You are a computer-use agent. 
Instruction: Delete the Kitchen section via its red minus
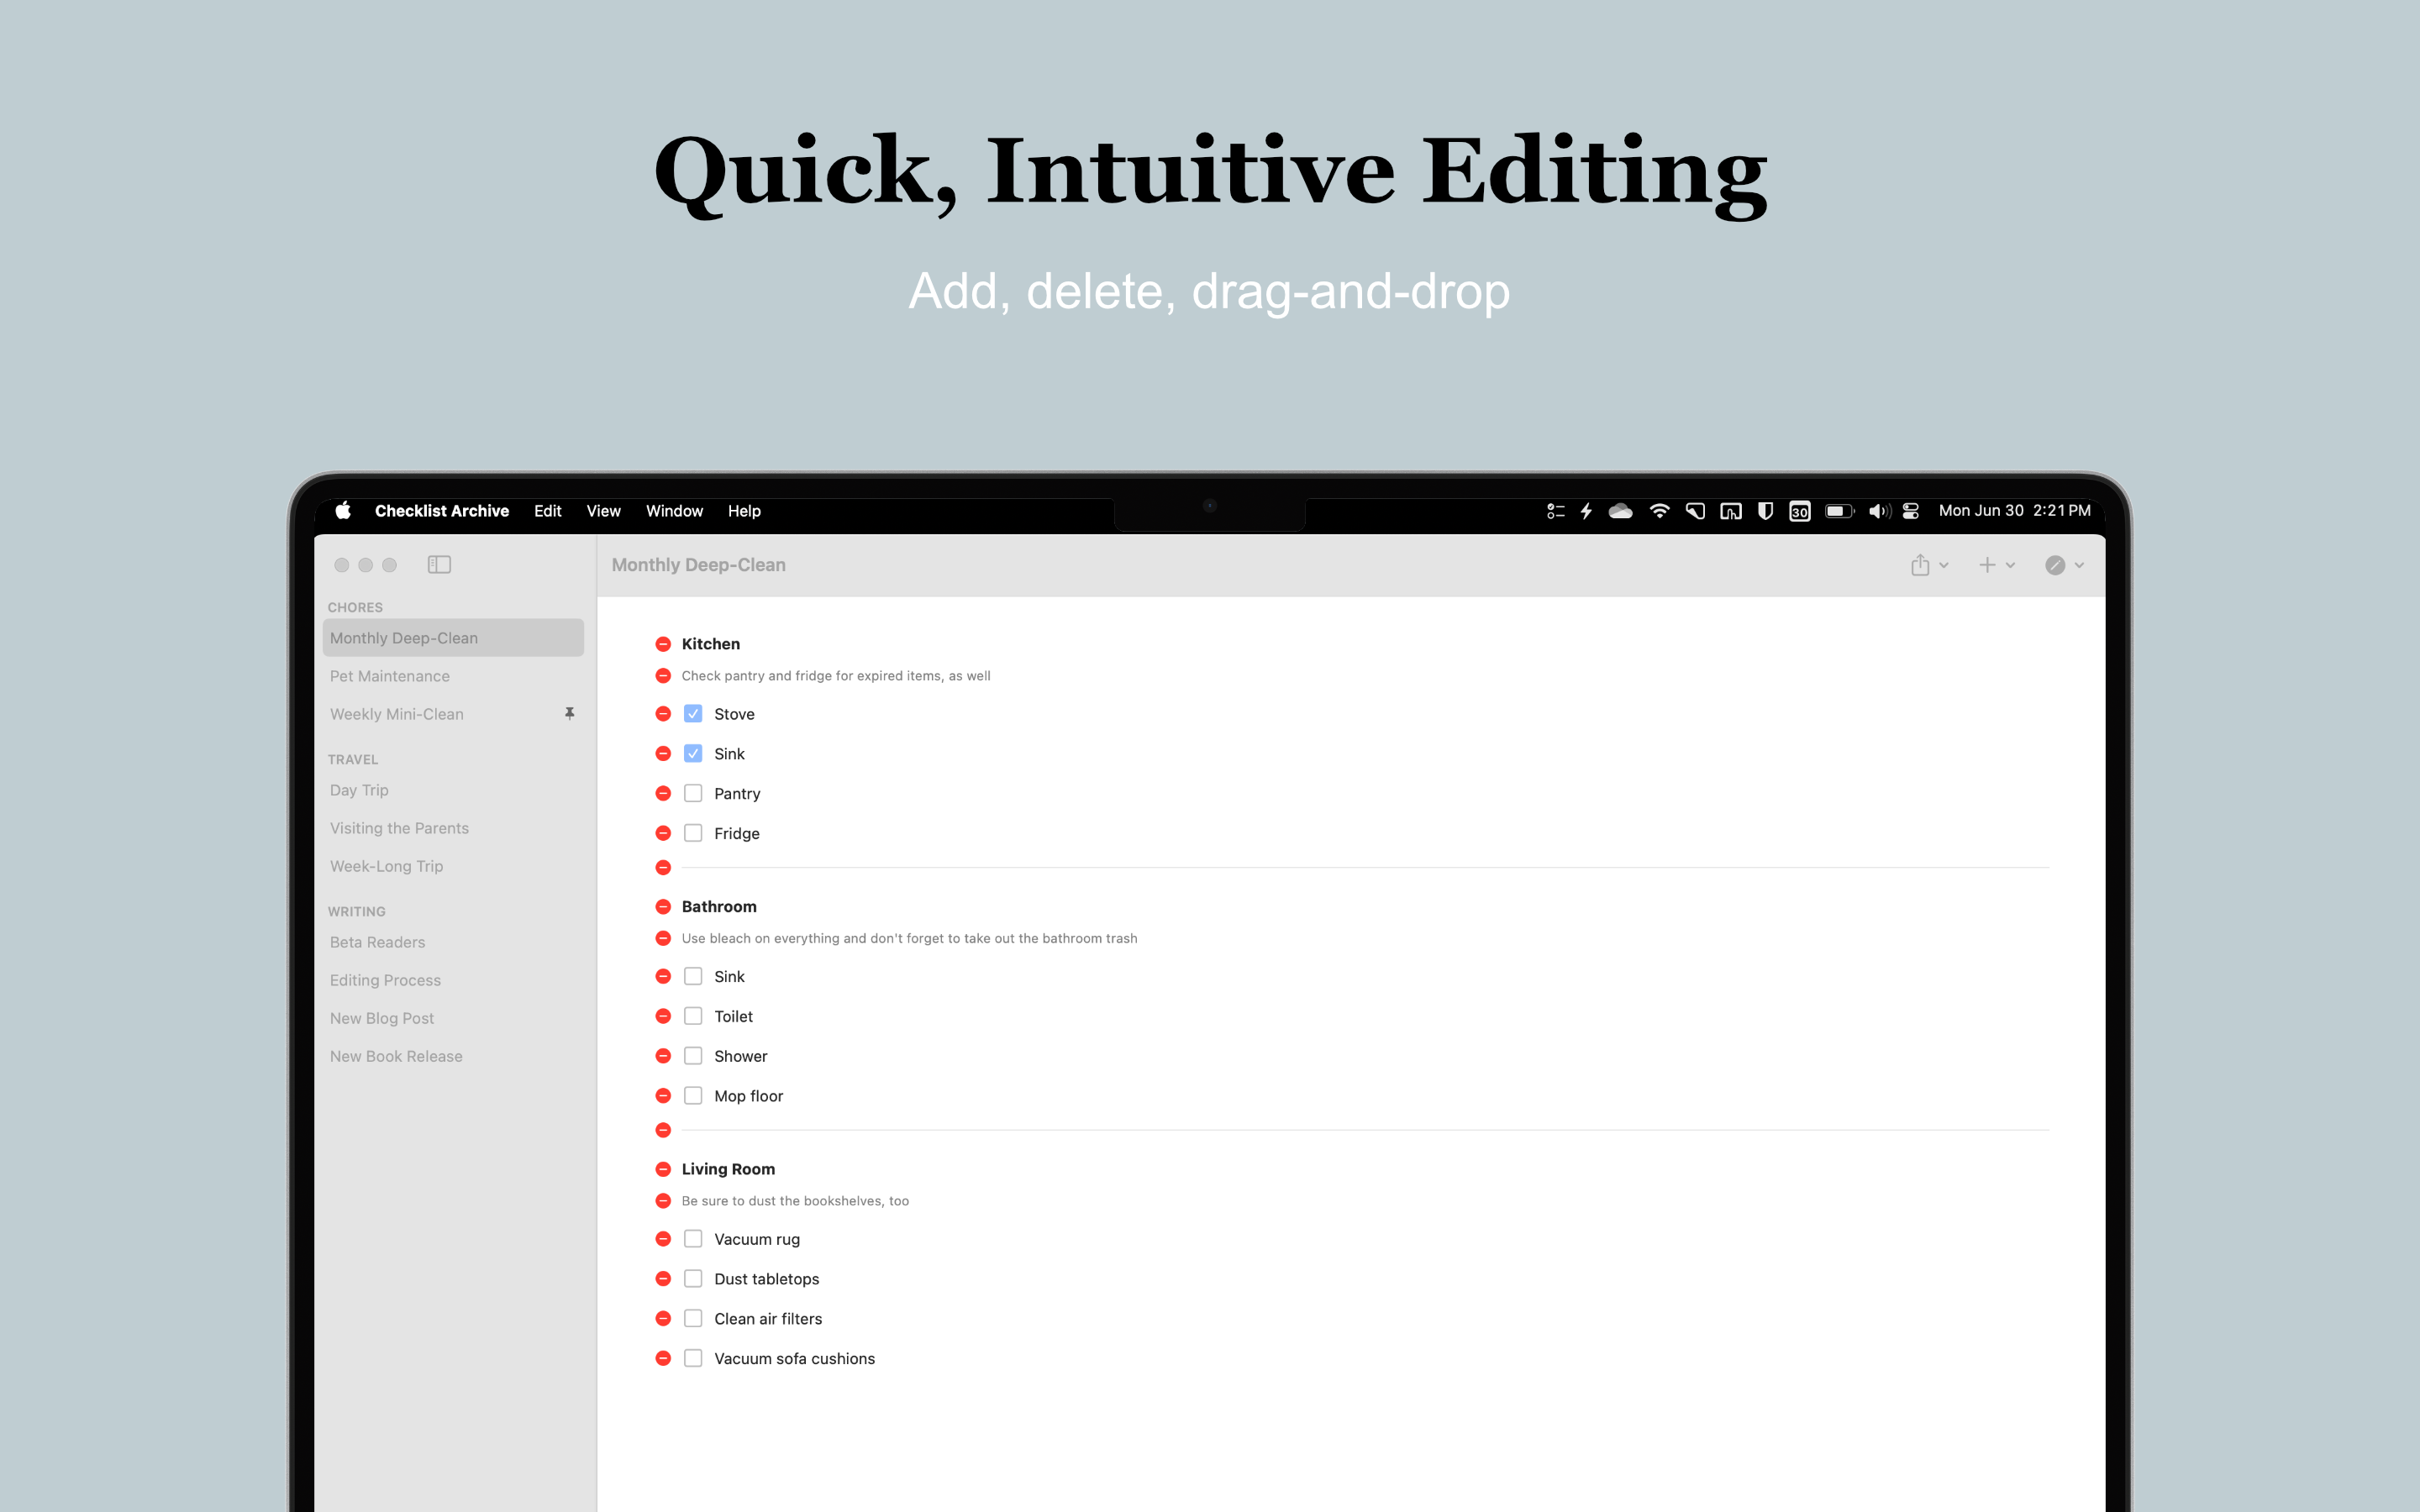pyautogui.click(x=663, y=644)
